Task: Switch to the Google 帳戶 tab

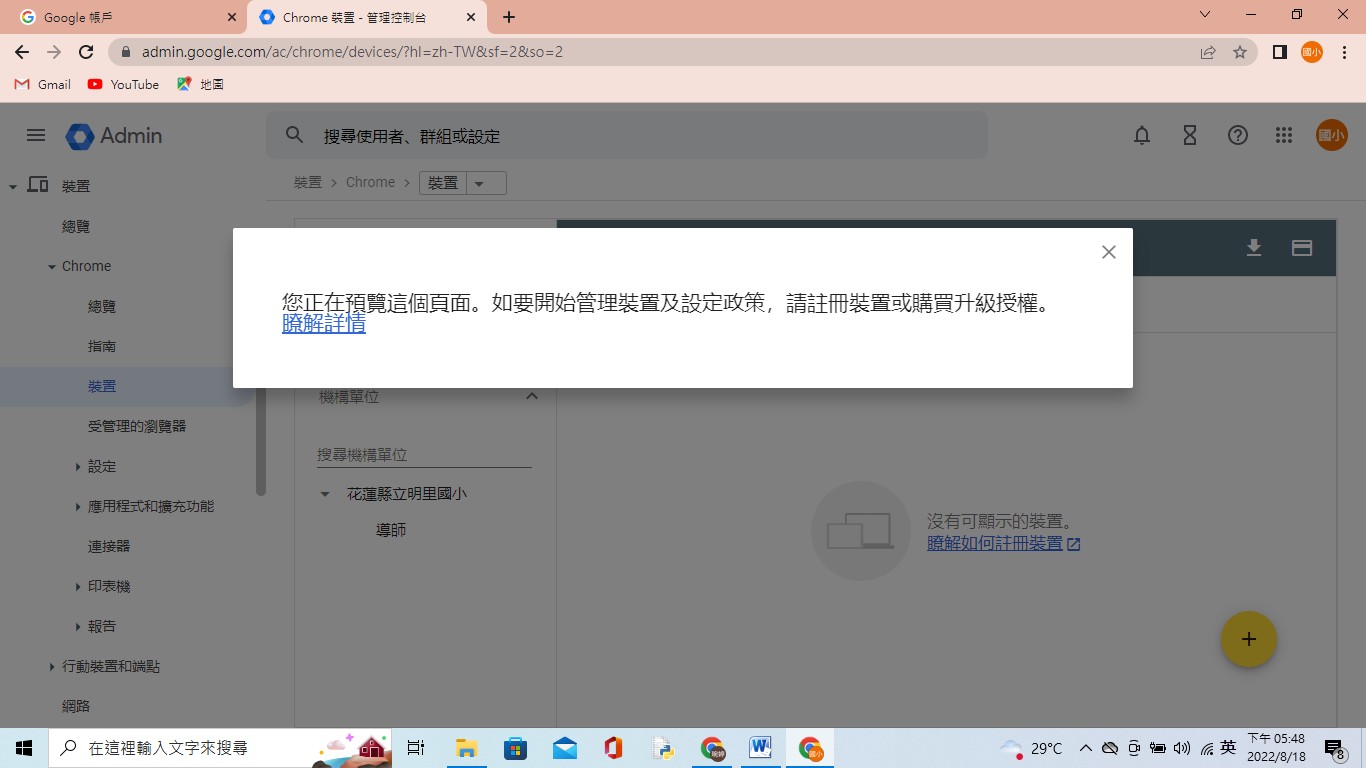Action: 122,17
